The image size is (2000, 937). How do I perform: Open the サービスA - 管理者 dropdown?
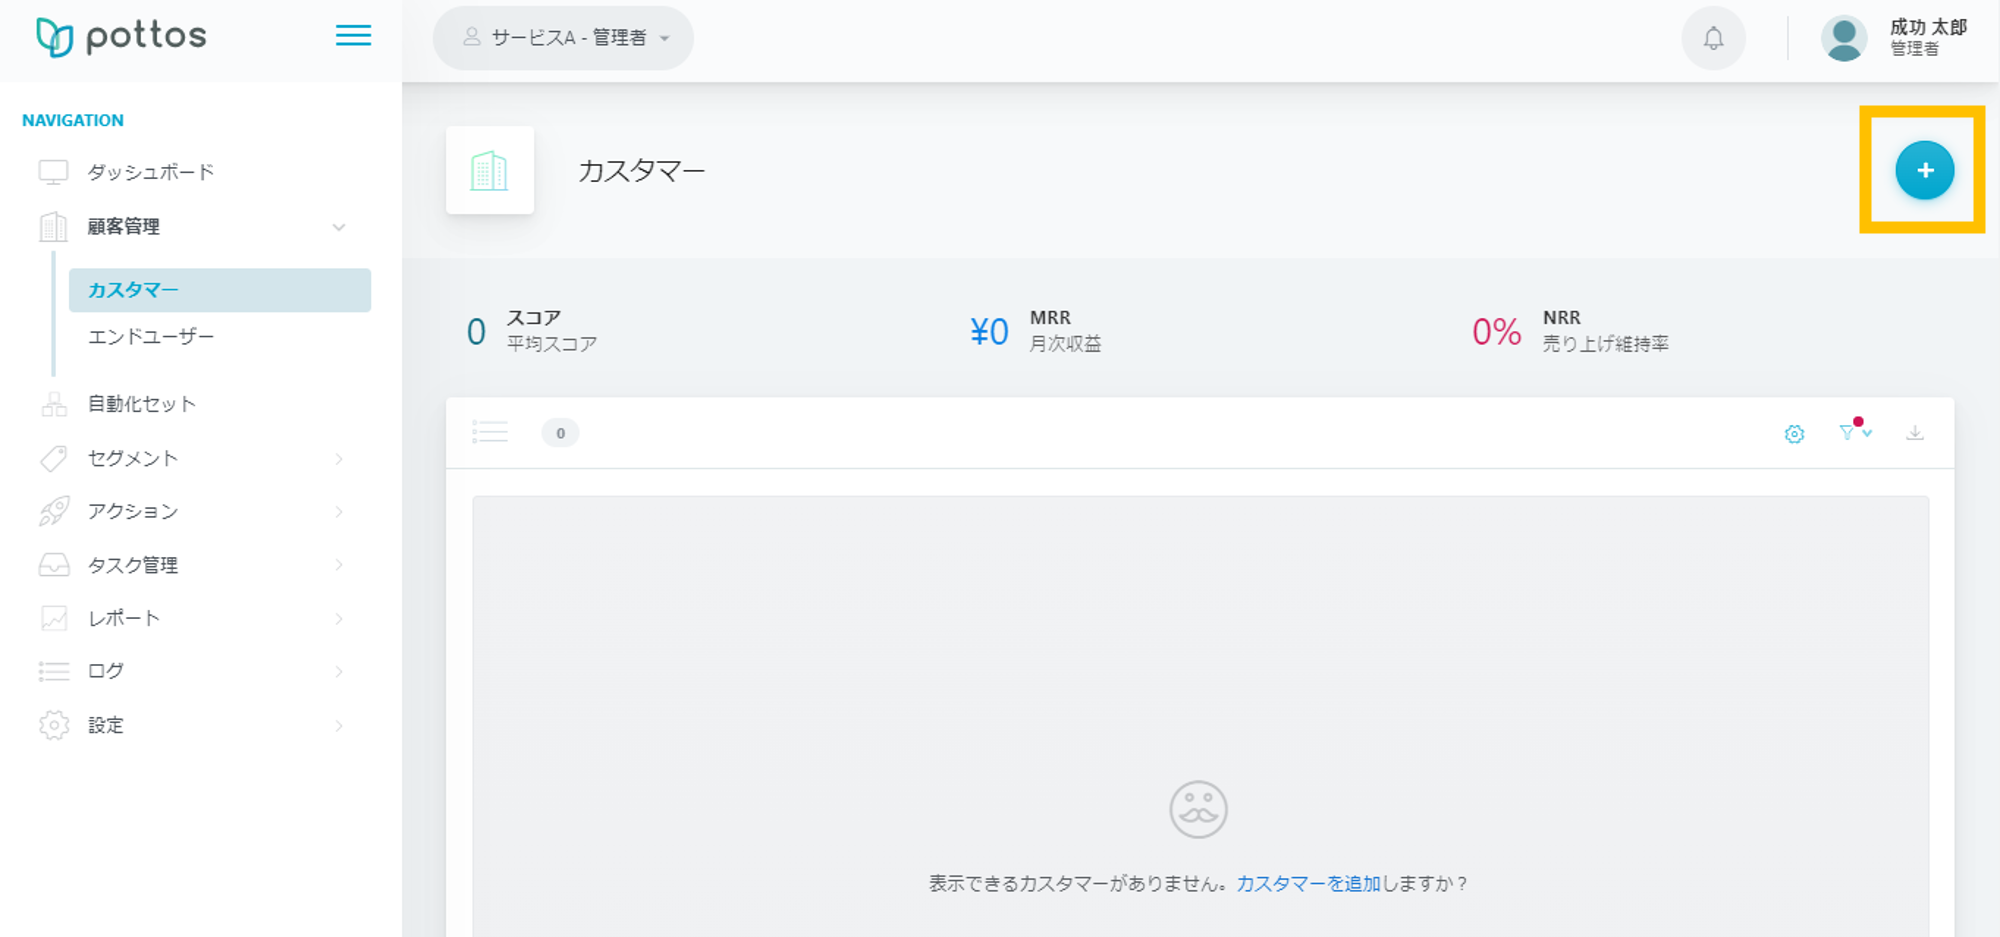563,38
